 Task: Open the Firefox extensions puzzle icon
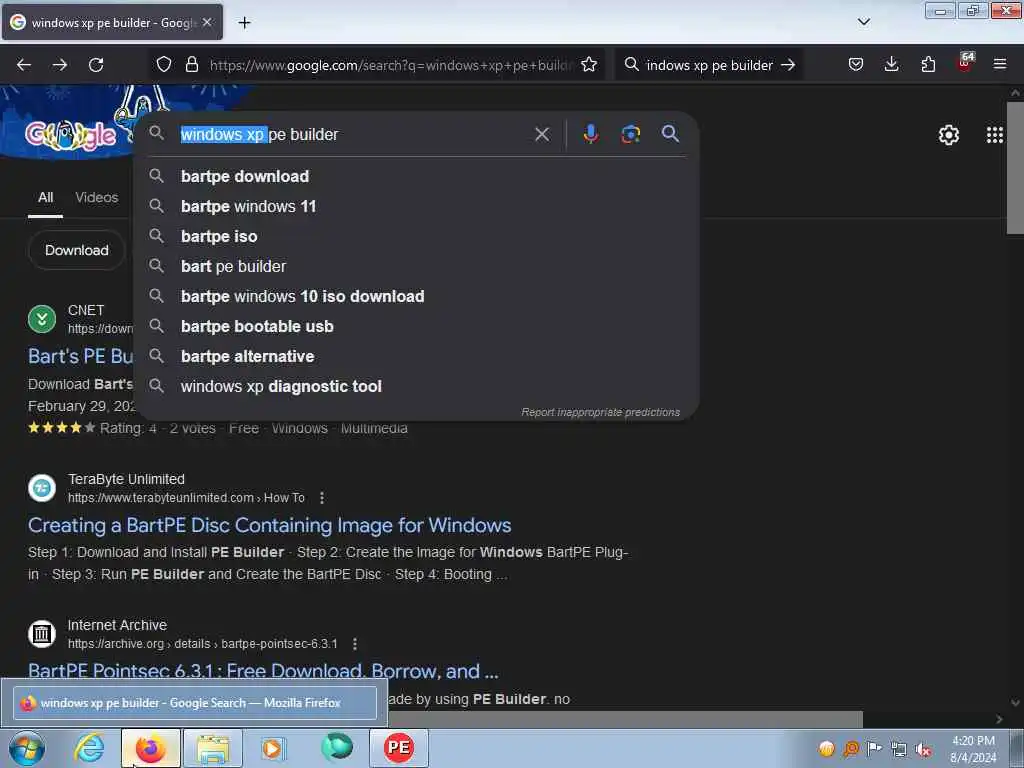pos(928,65)
